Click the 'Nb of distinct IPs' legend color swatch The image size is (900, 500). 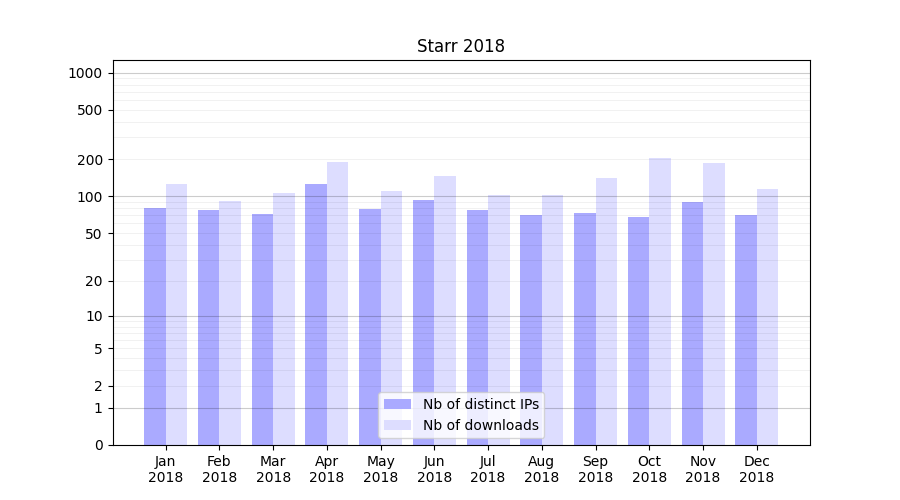pos(397,404)
